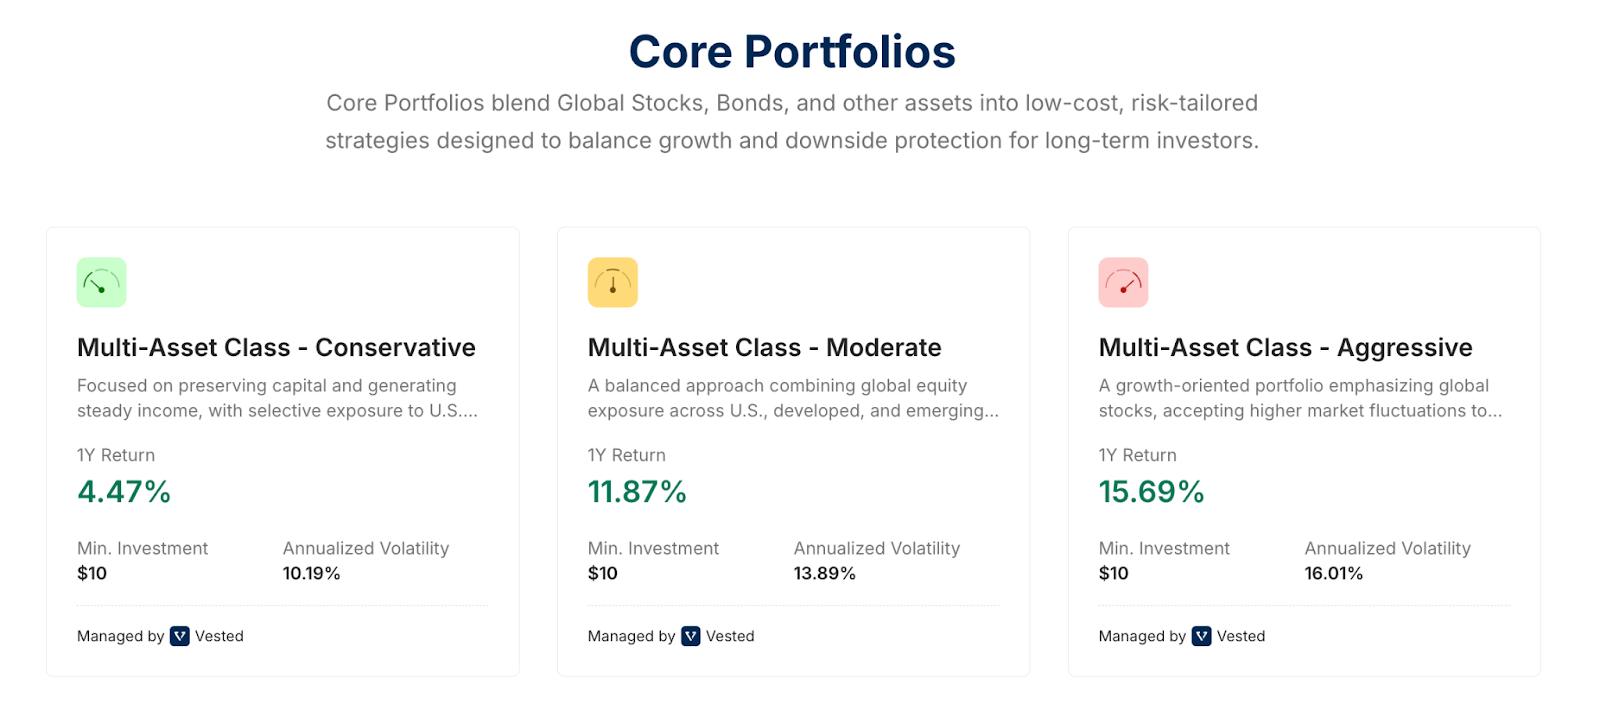Expand truncated Aggressive portfolio description
Screen dimensions: 1600x714
(1299, 398)
